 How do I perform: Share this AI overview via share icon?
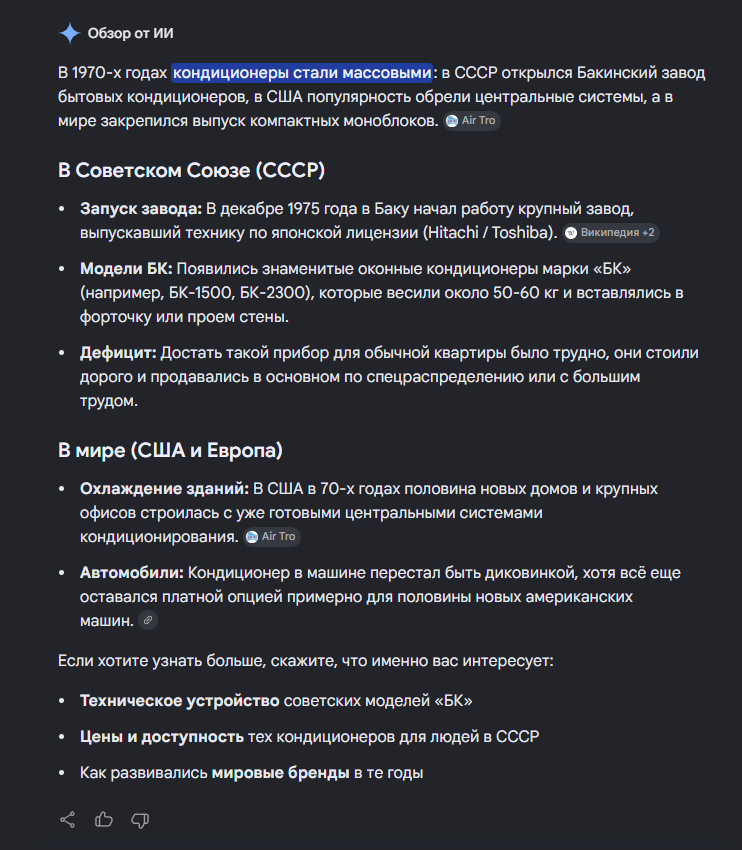coord(68,820)
